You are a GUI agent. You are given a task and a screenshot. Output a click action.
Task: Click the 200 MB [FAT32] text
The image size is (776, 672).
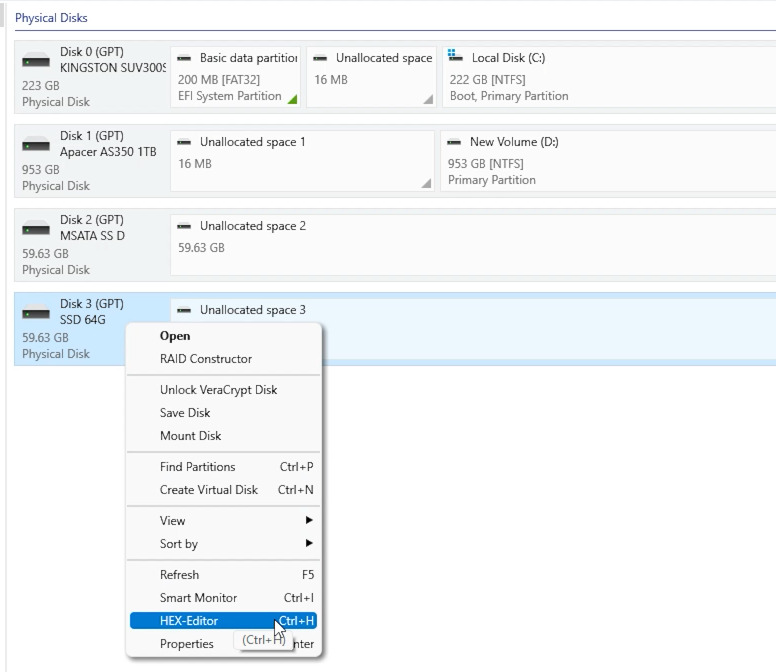tap(219, 80)
